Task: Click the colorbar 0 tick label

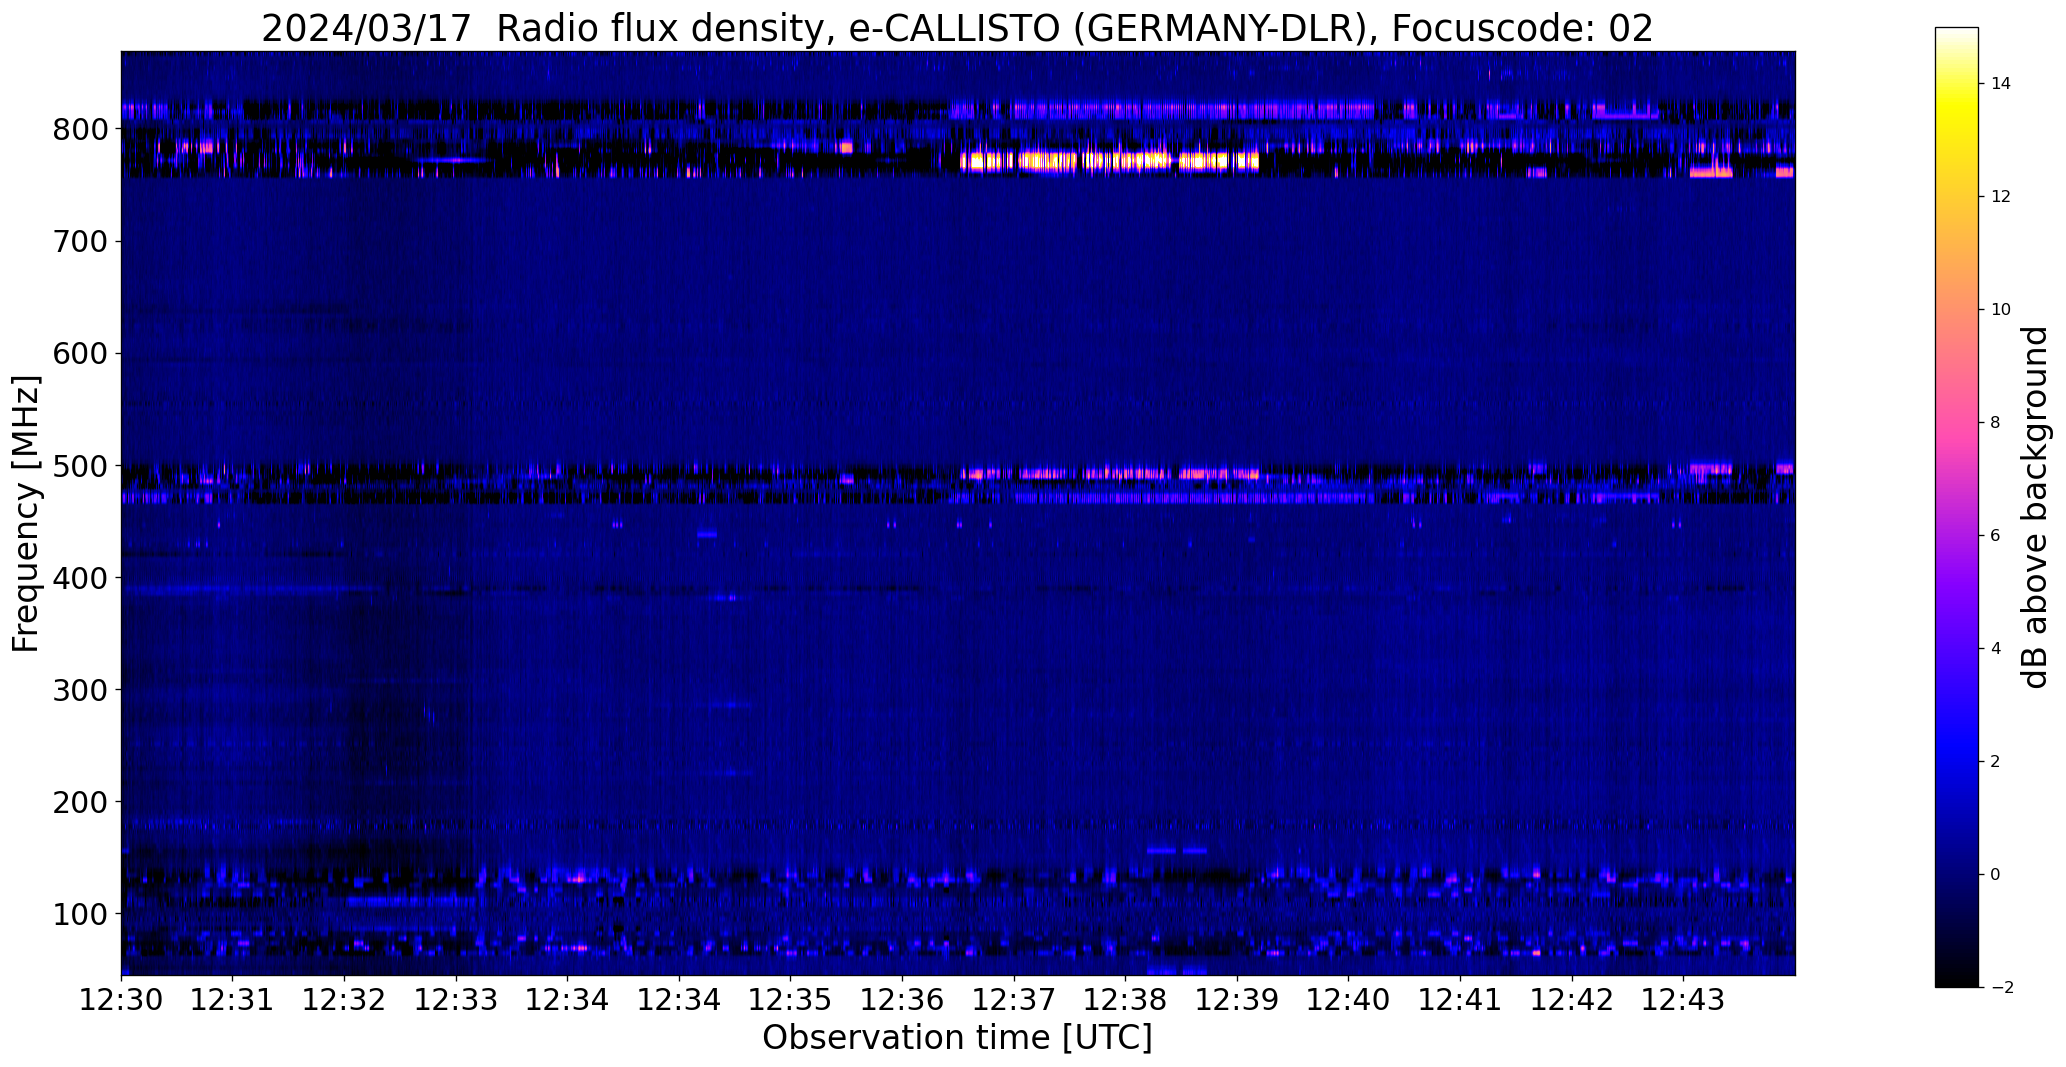Action: click(1996, 875)
